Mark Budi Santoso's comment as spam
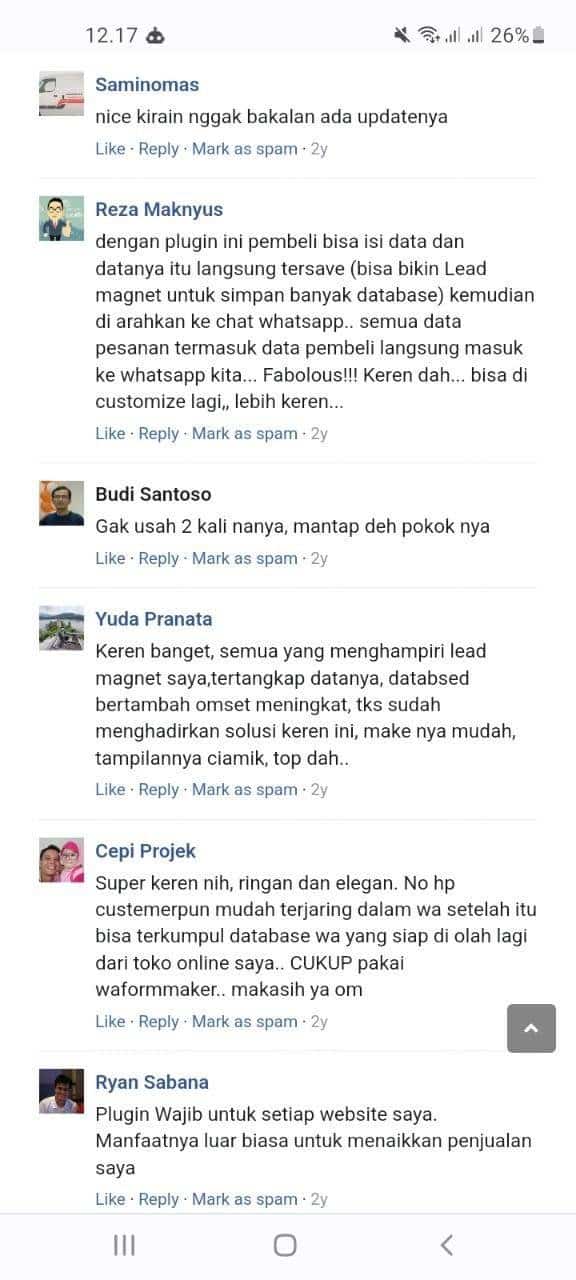This screenshot has height=1280, width=576. point(245,558)
